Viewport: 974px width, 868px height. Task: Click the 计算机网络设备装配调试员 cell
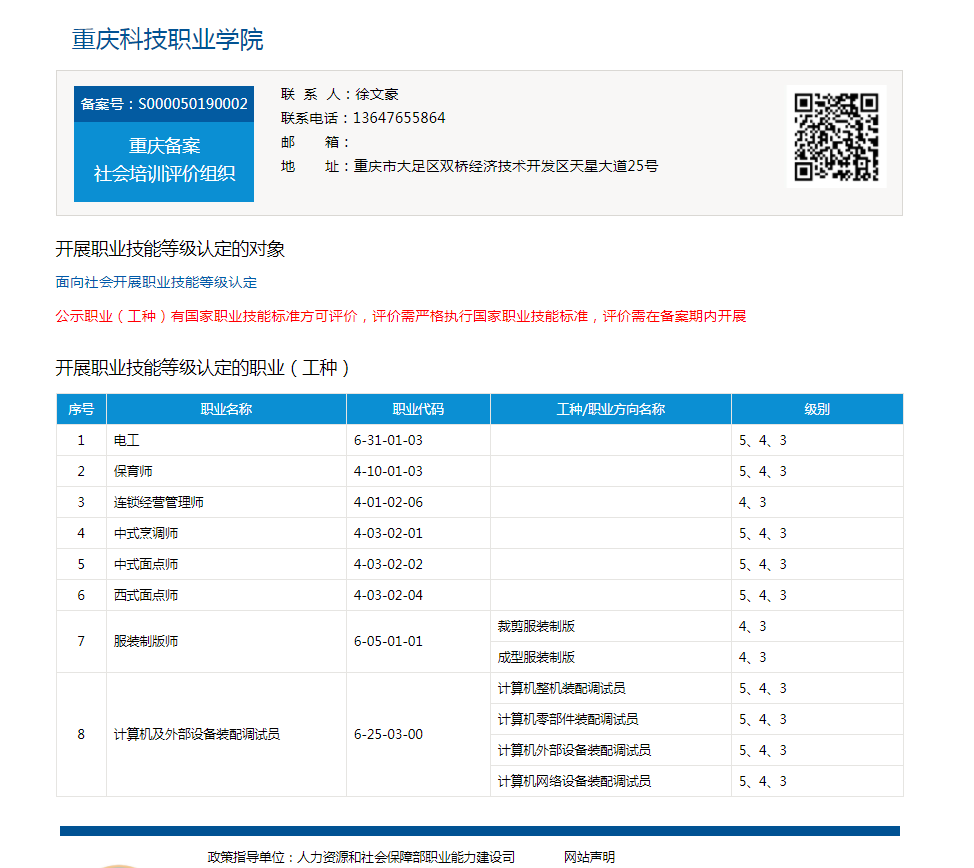pos(611,781)
